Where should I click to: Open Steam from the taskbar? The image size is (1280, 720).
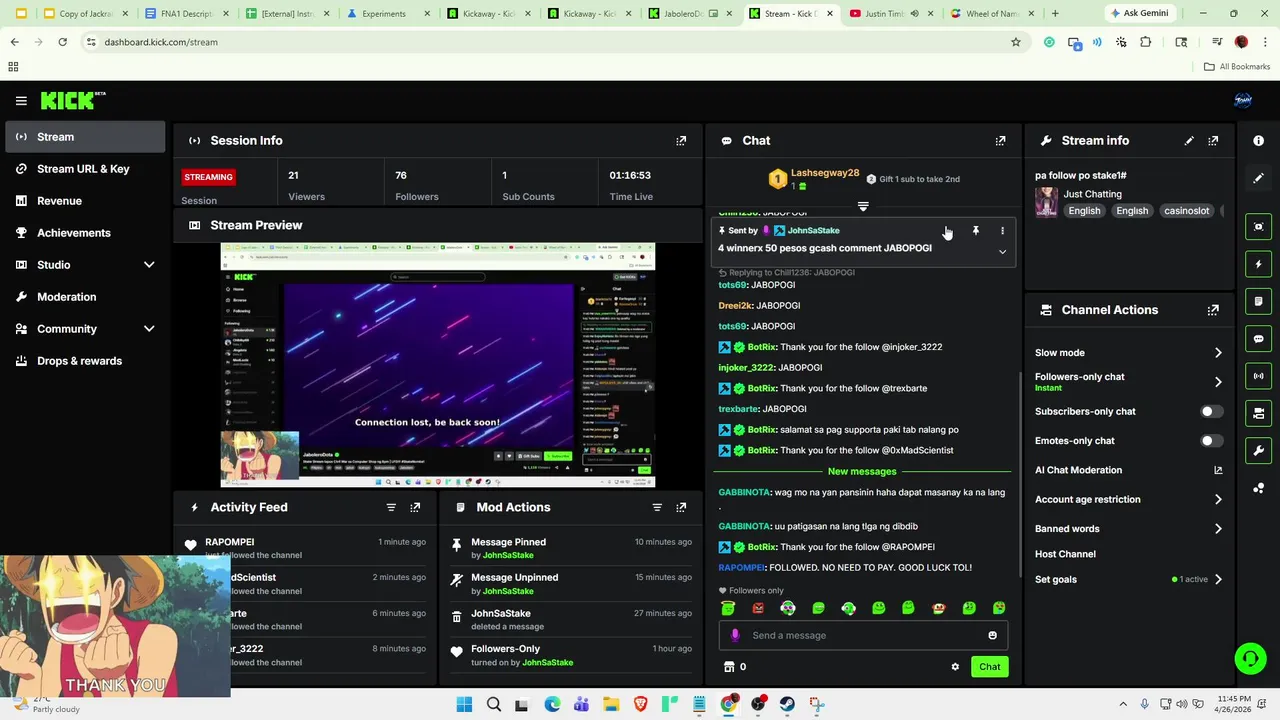coord(787,705)
